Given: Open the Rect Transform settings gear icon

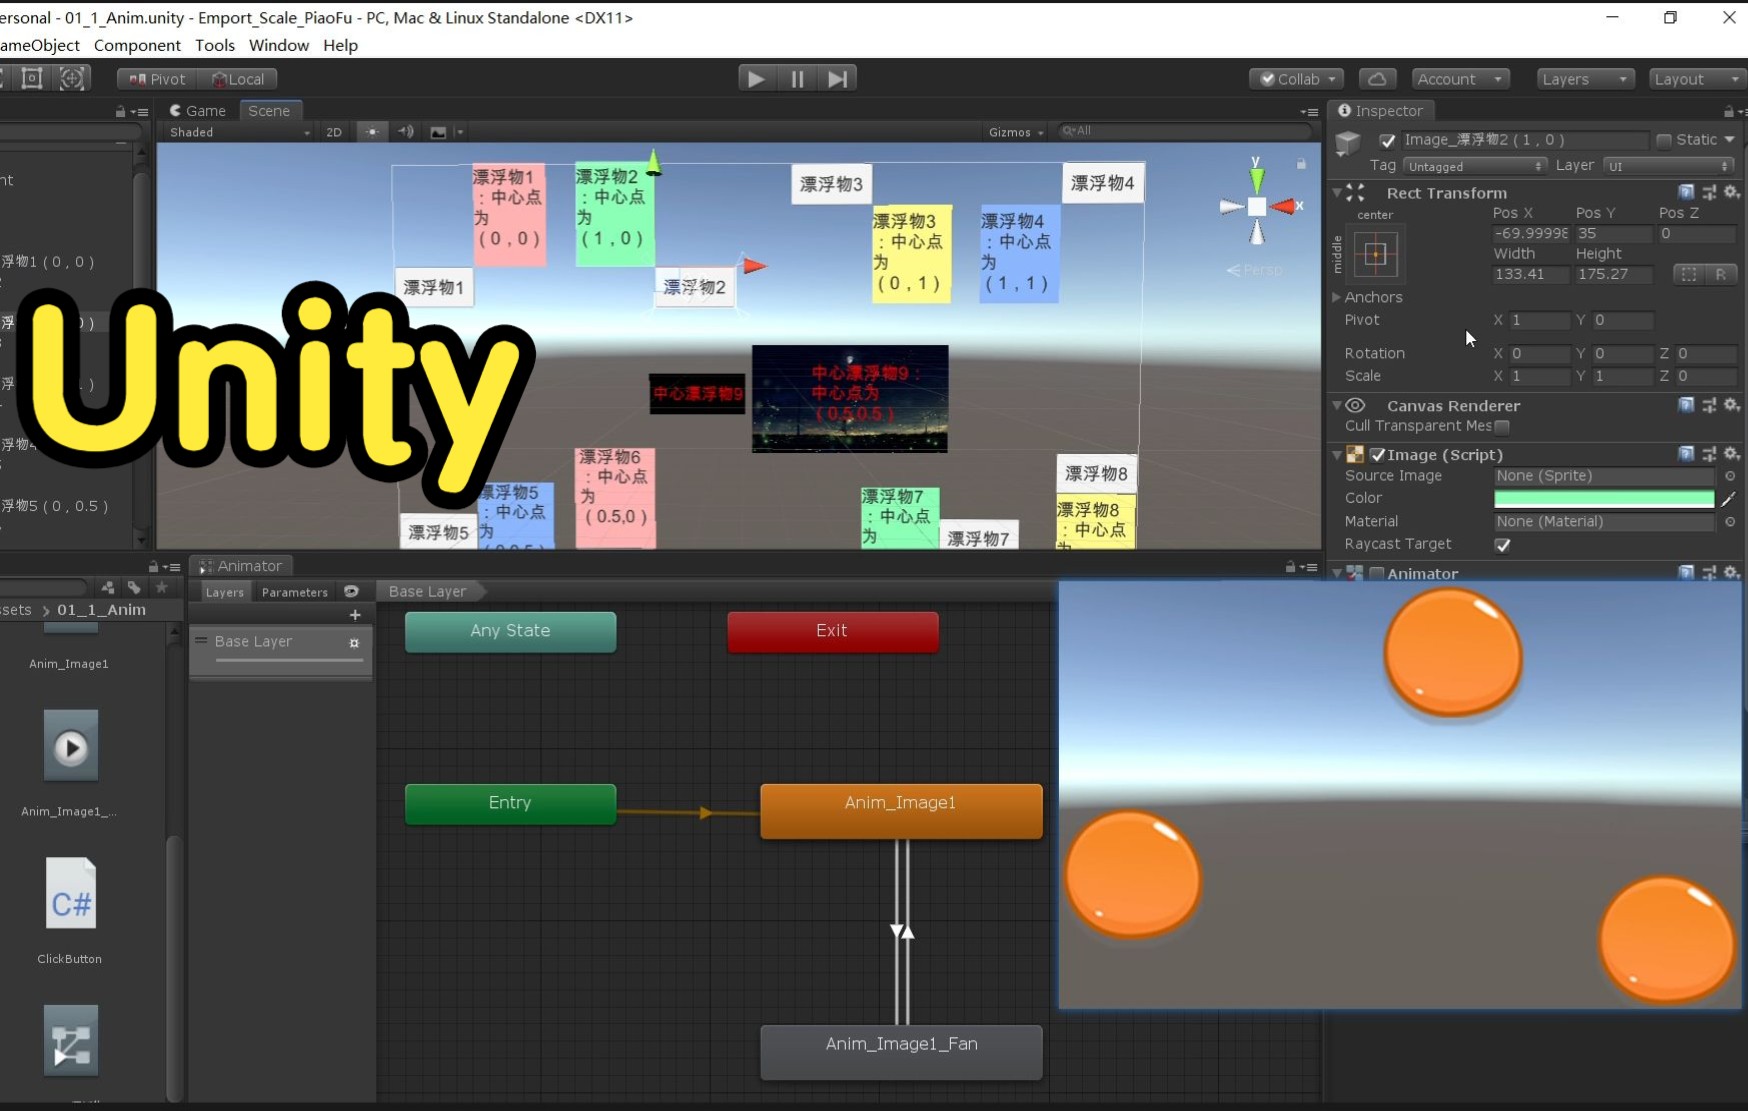Looking at the screenshot, I should [1733, 192].
